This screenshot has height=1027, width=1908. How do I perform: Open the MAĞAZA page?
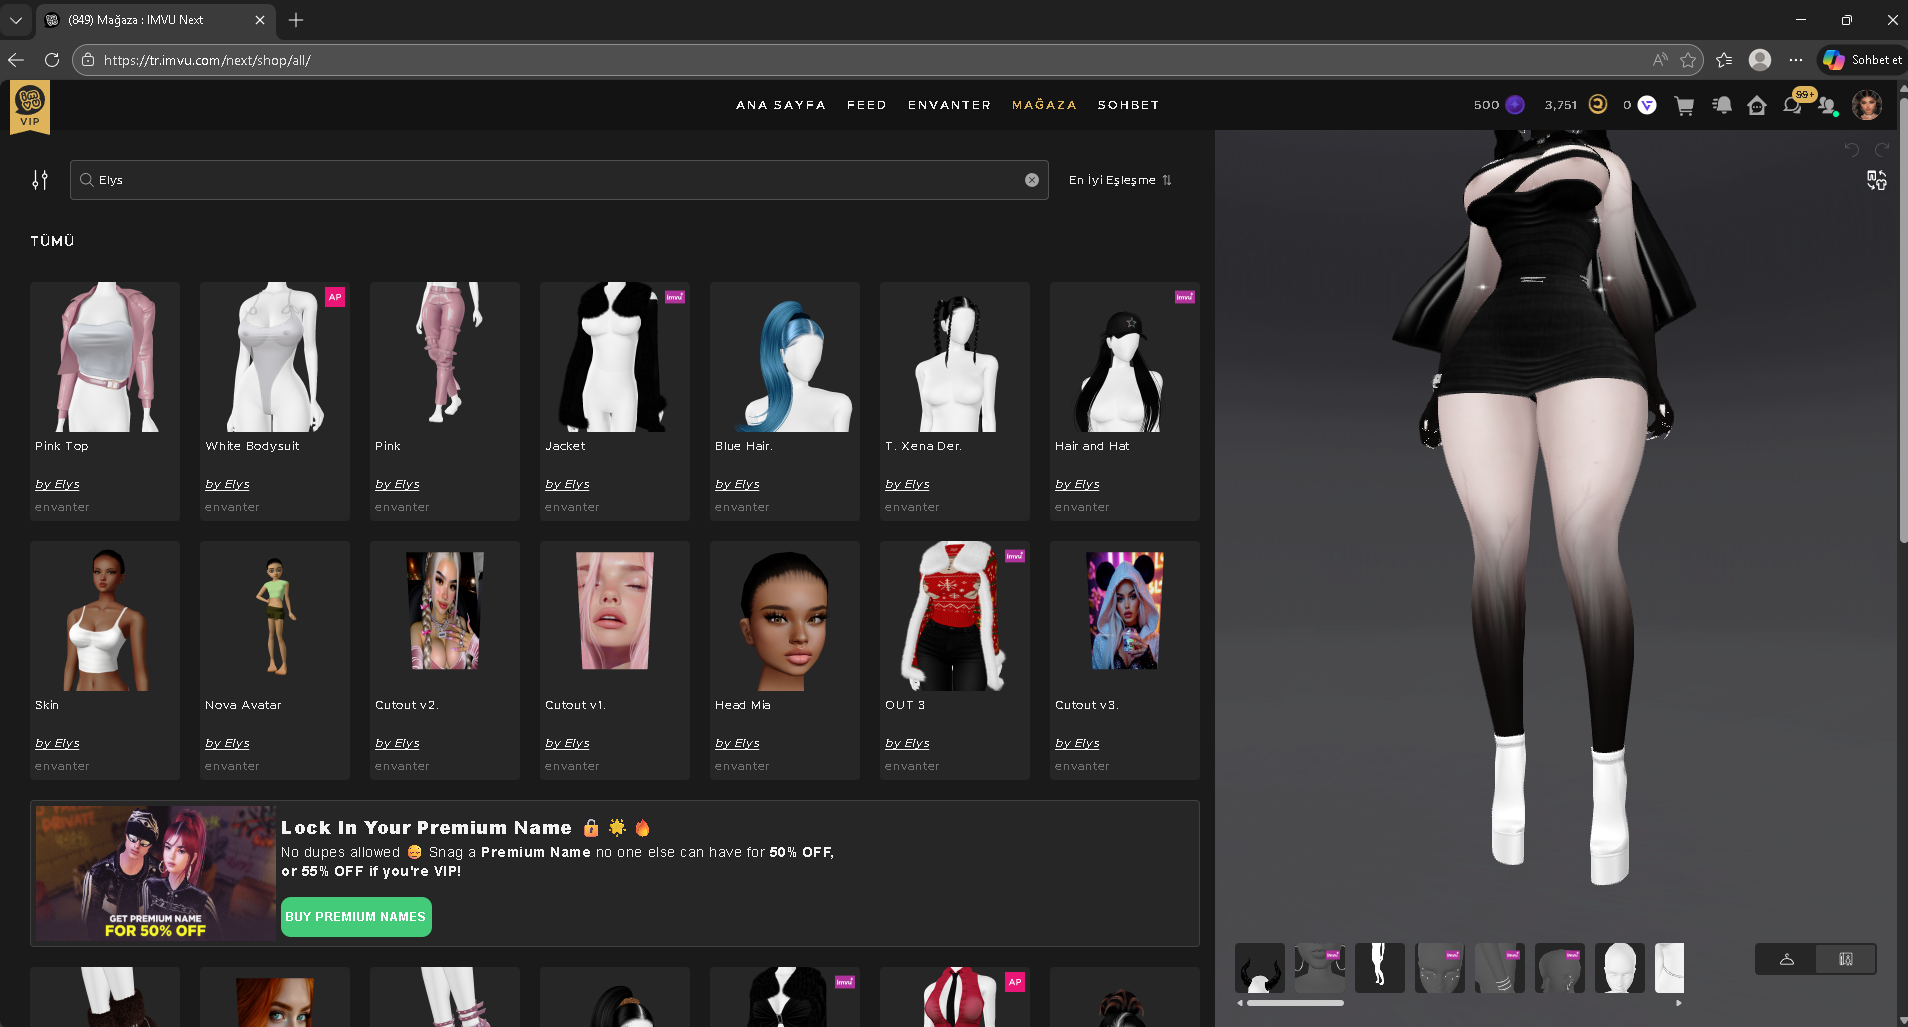[x=1044, y=105]
